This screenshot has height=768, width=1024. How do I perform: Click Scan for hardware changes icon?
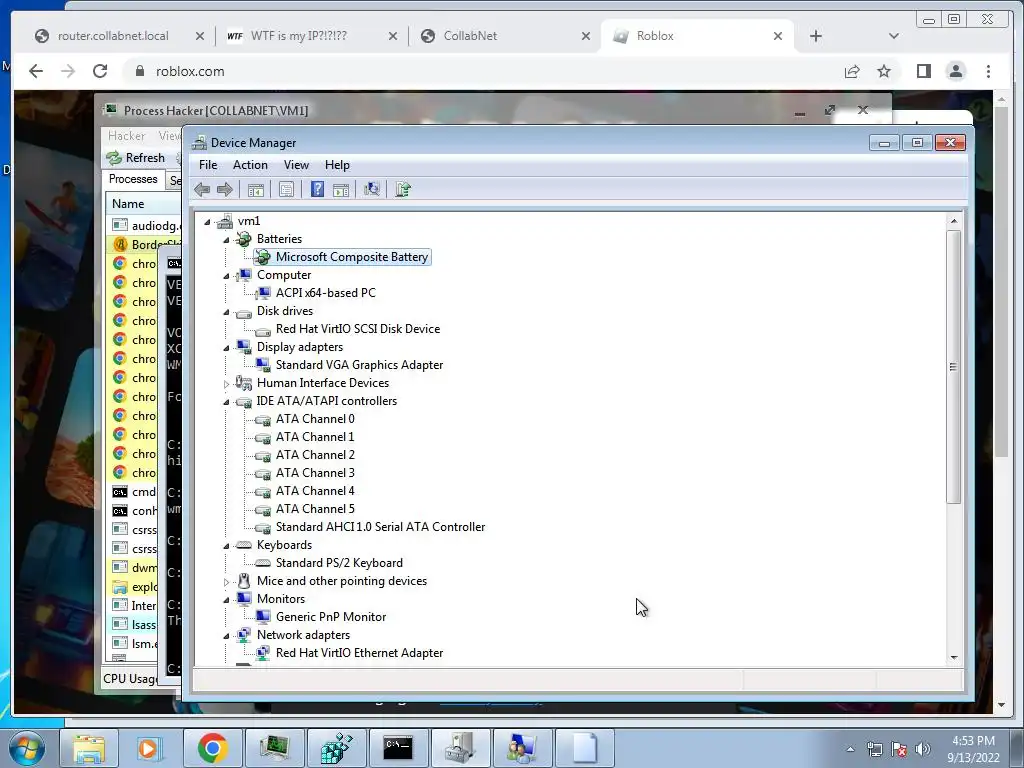click(372, 189)
